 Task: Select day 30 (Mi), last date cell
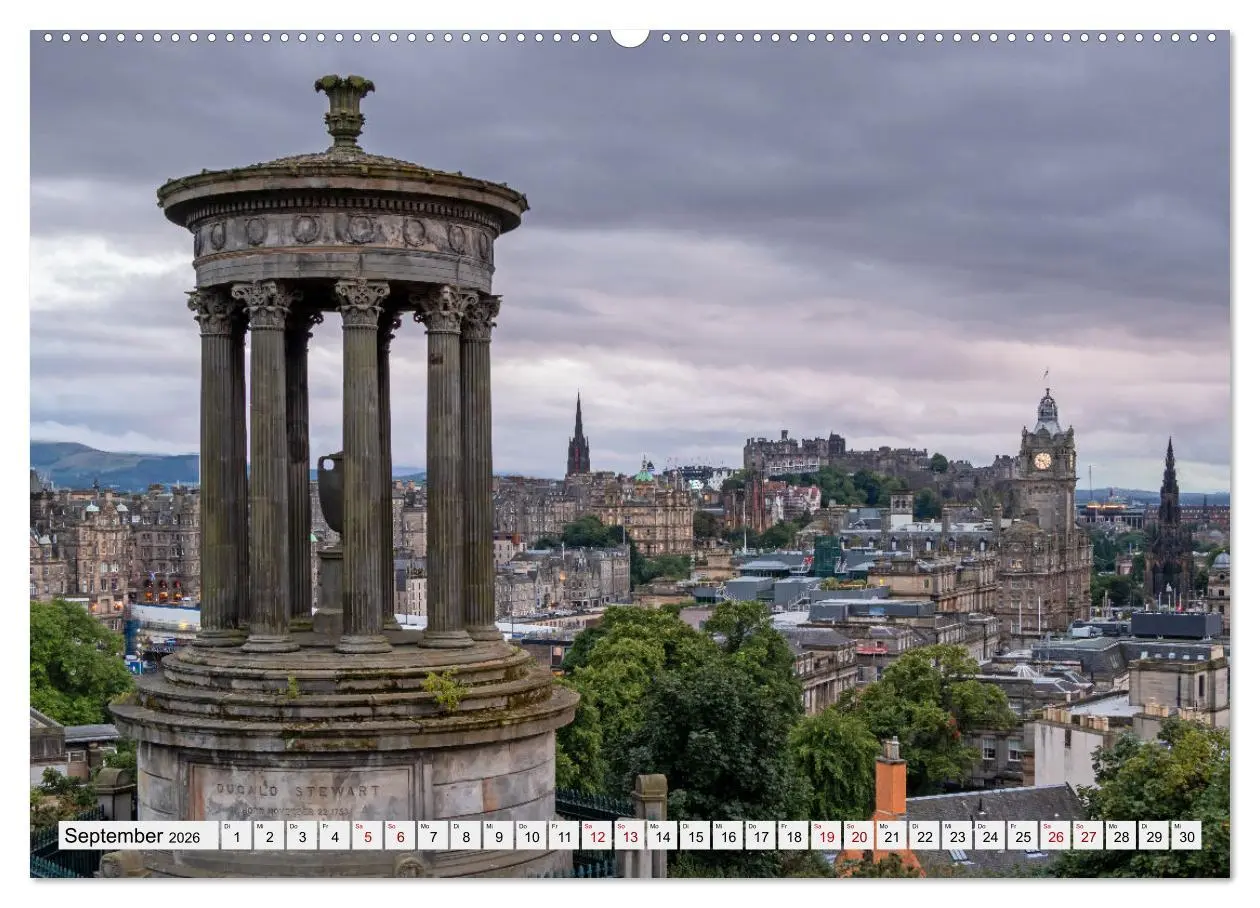pos(1186,836)
